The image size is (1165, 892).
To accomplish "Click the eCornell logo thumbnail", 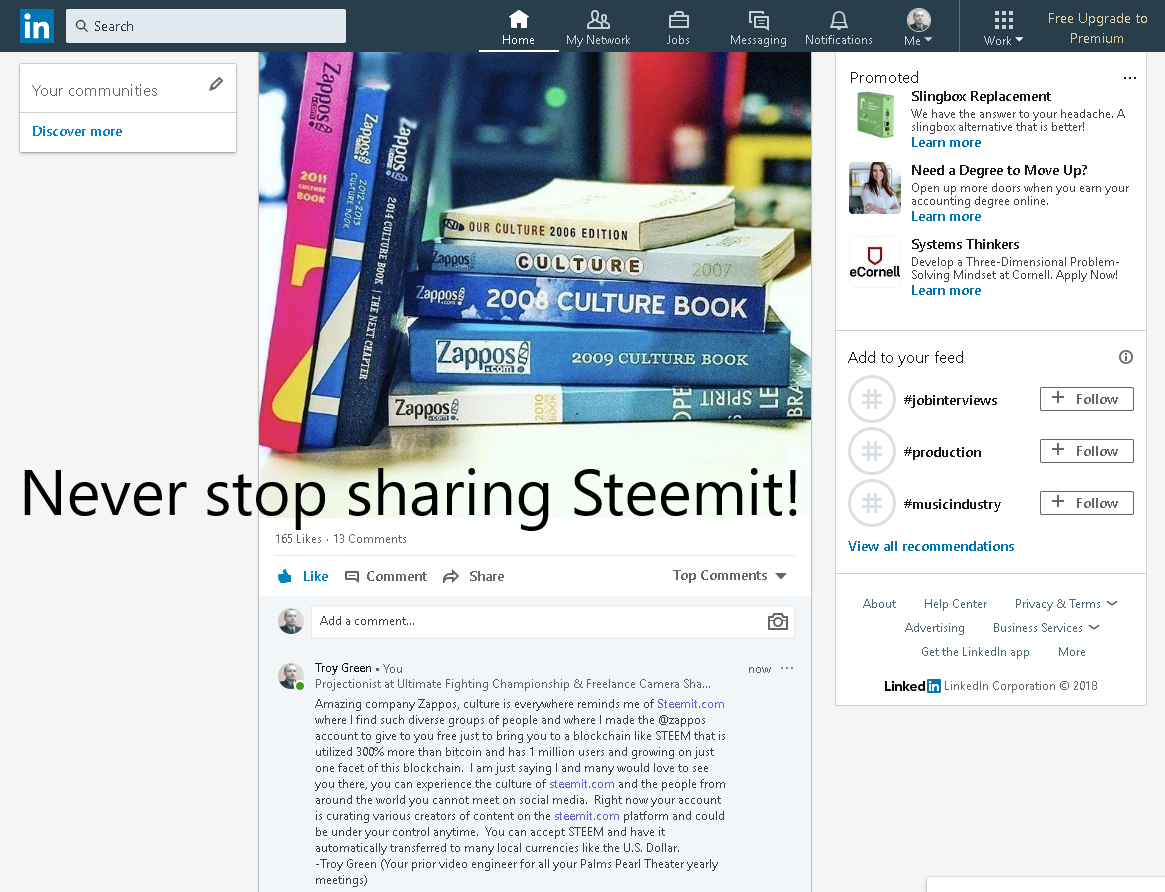I will click(x=874, y=262).
